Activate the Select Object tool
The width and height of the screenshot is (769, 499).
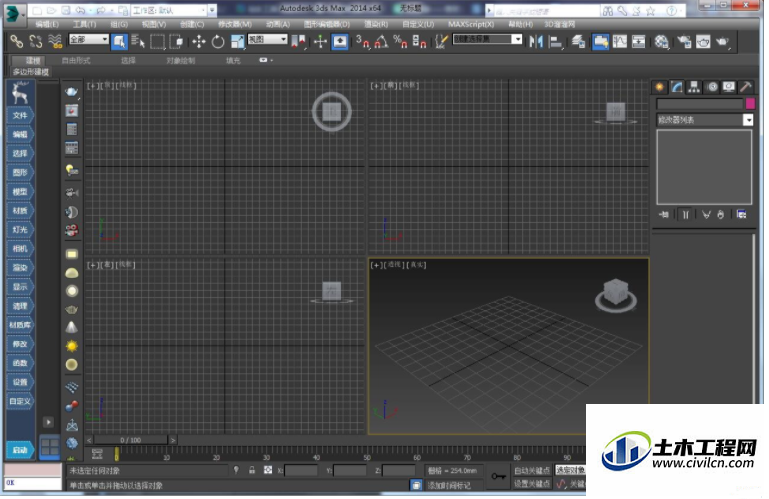pyautogui.click(x=119, y=42)
